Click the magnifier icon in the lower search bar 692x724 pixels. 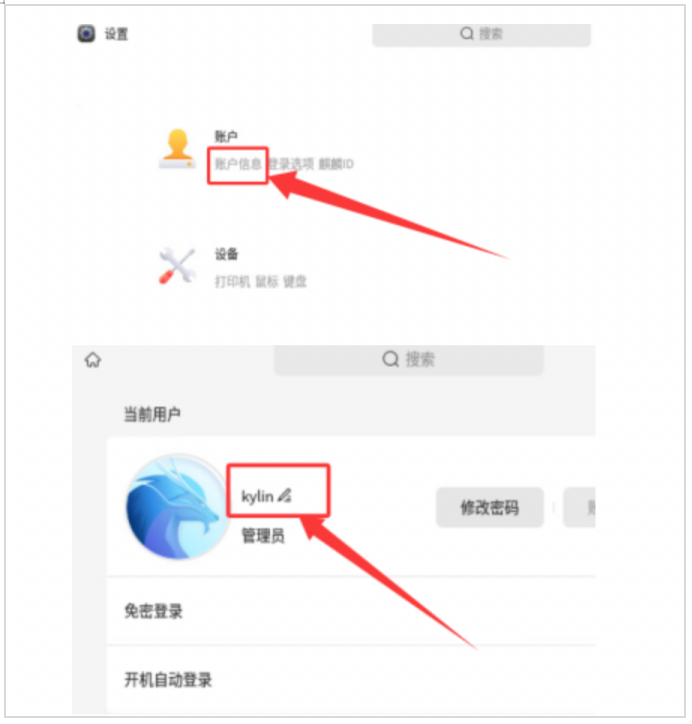click(392, 360)
